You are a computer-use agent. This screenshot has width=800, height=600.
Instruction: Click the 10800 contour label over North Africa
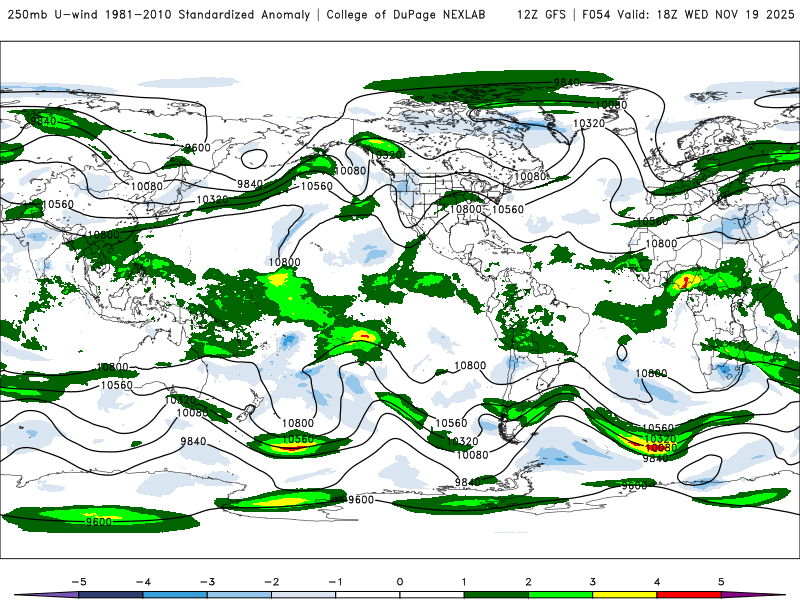coord(661,243)
